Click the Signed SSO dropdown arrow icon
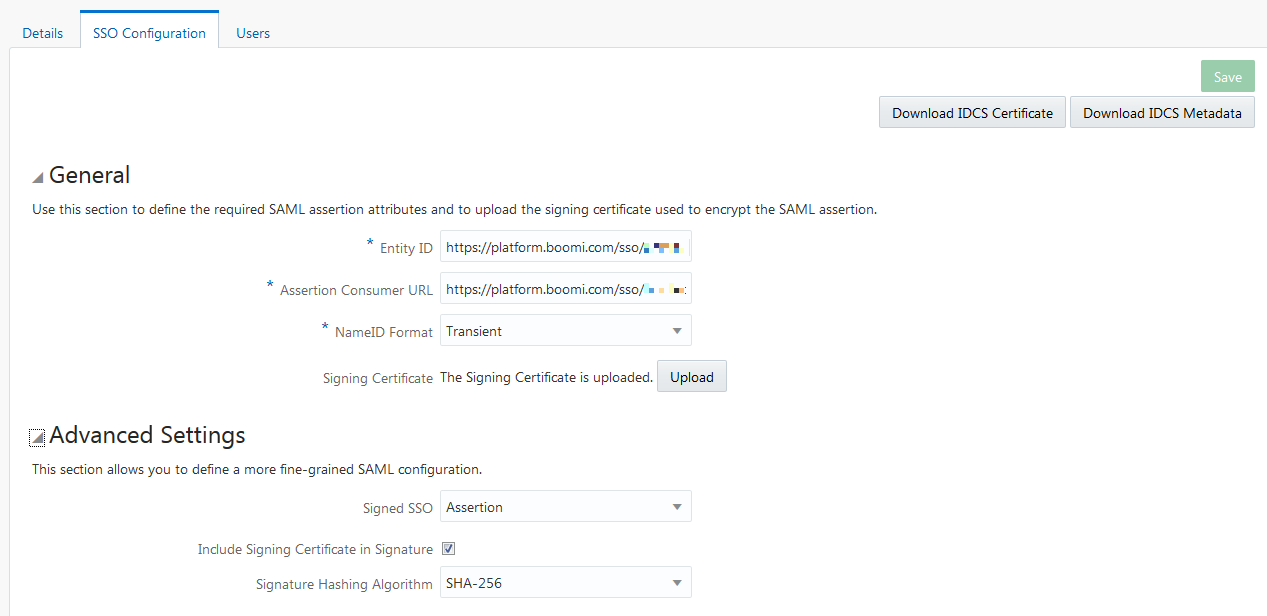Viewport: 1267px width, 616px height. click(677, 506)
